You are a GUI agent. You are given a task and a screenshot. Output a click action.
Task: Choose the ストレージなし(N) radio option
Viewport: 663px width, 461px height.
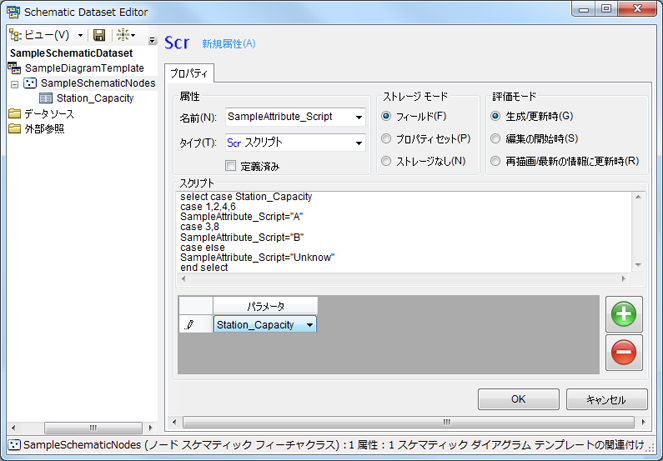[x=387, y=161]
